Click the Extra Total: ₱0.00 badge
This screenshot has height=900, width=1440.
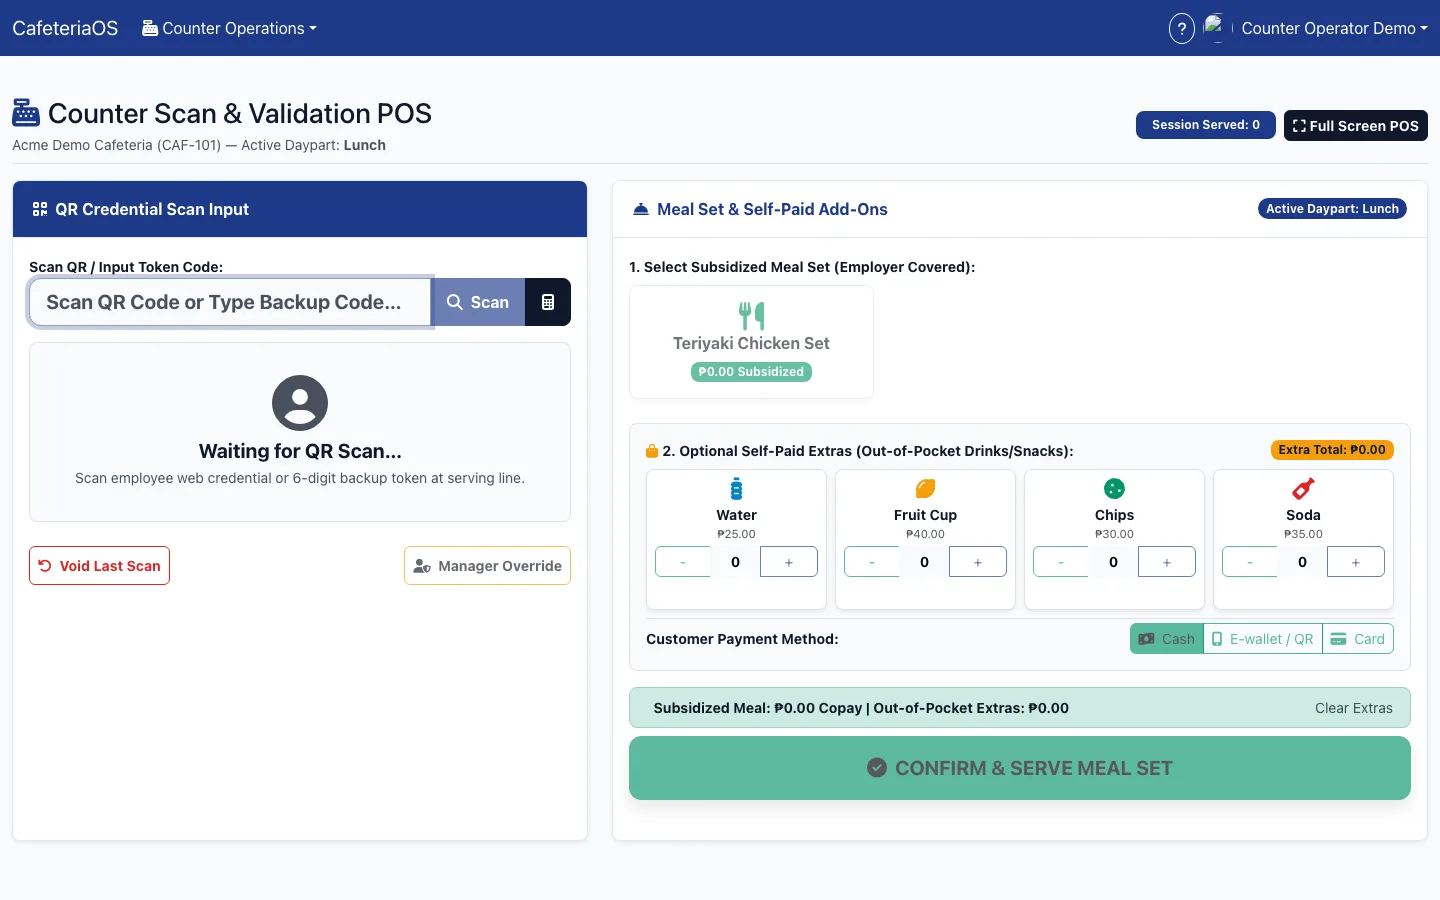tap(1332, 450)
